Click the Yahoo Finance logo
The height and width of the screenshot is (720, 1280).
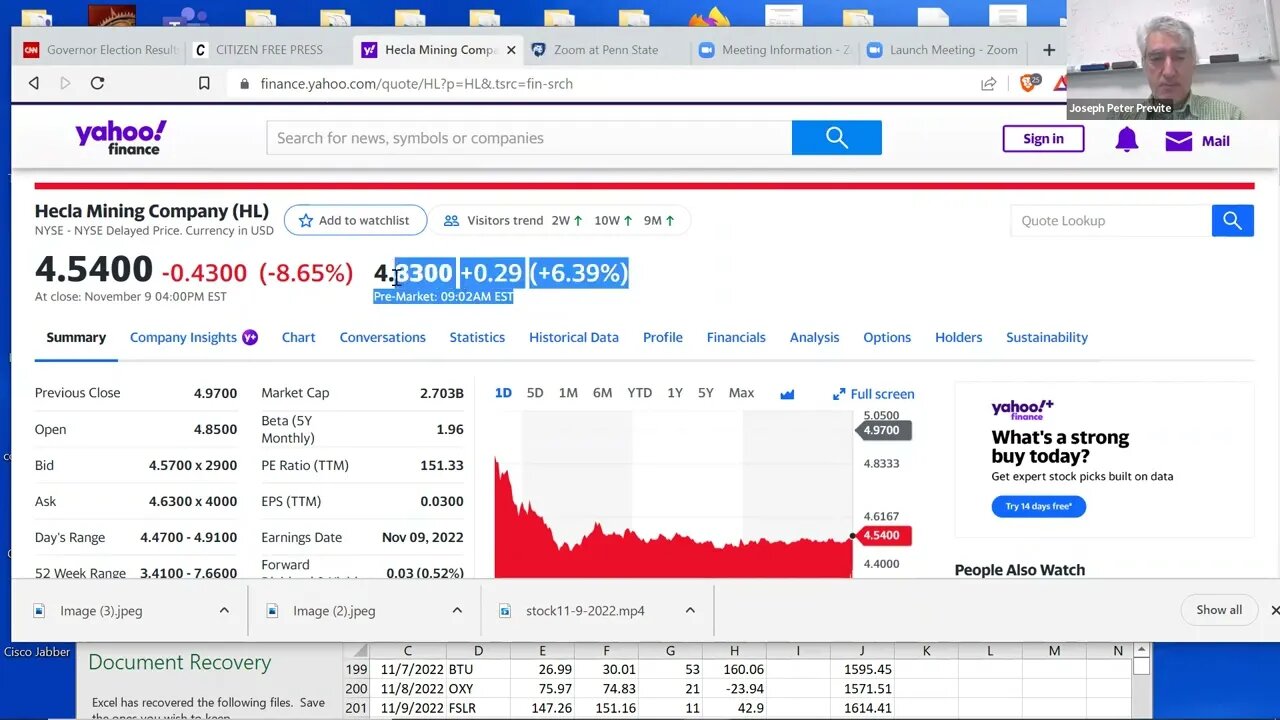(120, 138)
